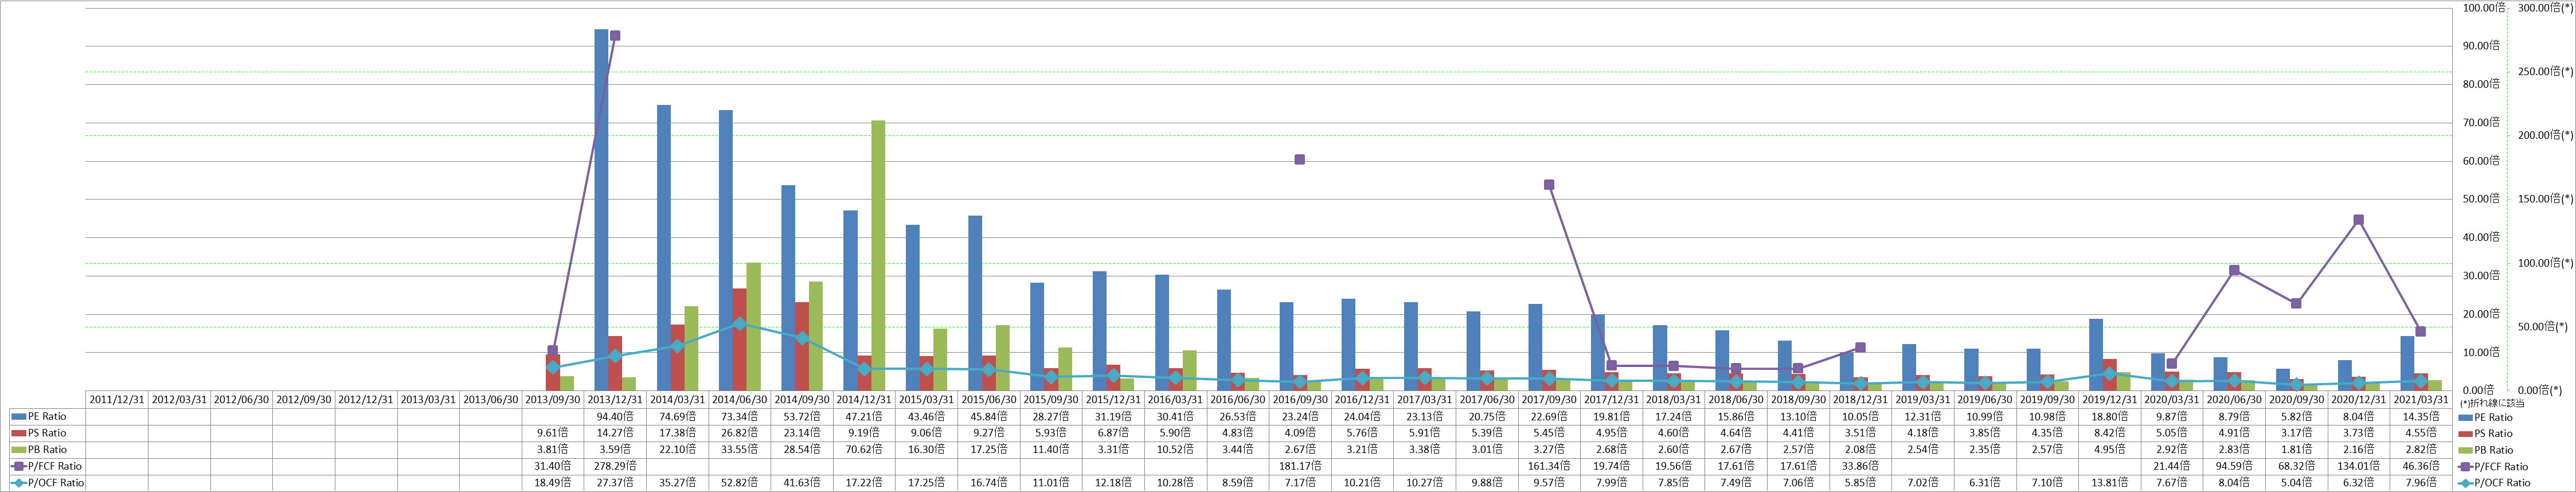Screen dimensions: 2576x492
Task: Click the PS Ratio cell showing 9.61倍
Action: [x=553, y=433]
